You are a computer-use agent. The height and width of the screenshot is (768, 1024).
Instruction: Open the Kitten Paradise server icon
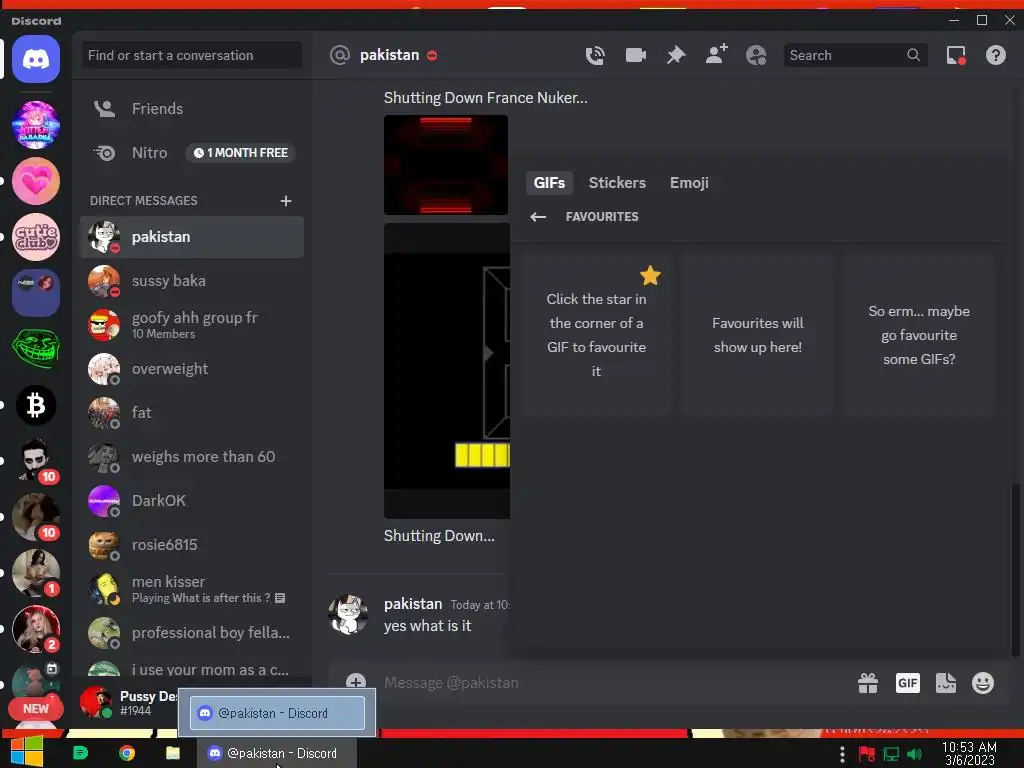36,125
